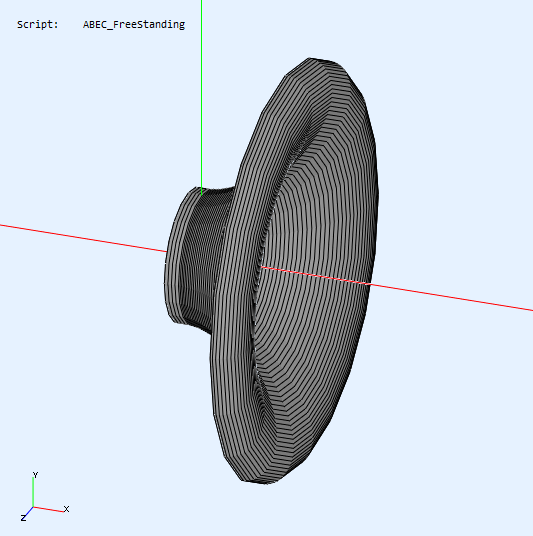Click the 'Script:' label text
Image resolution: width=533 pixels, height=536 pixels.
pyautogui.click(x=38, y=25)
